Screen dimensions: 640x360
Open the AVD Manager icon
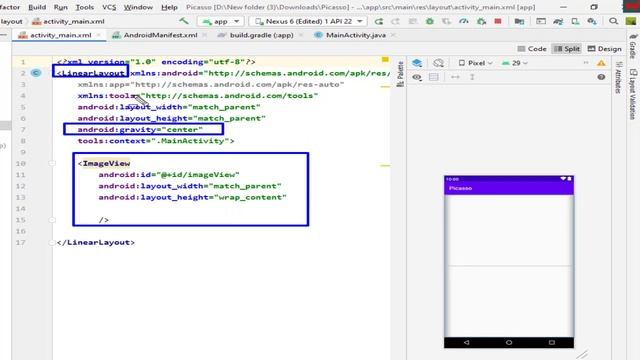[575, 21]
